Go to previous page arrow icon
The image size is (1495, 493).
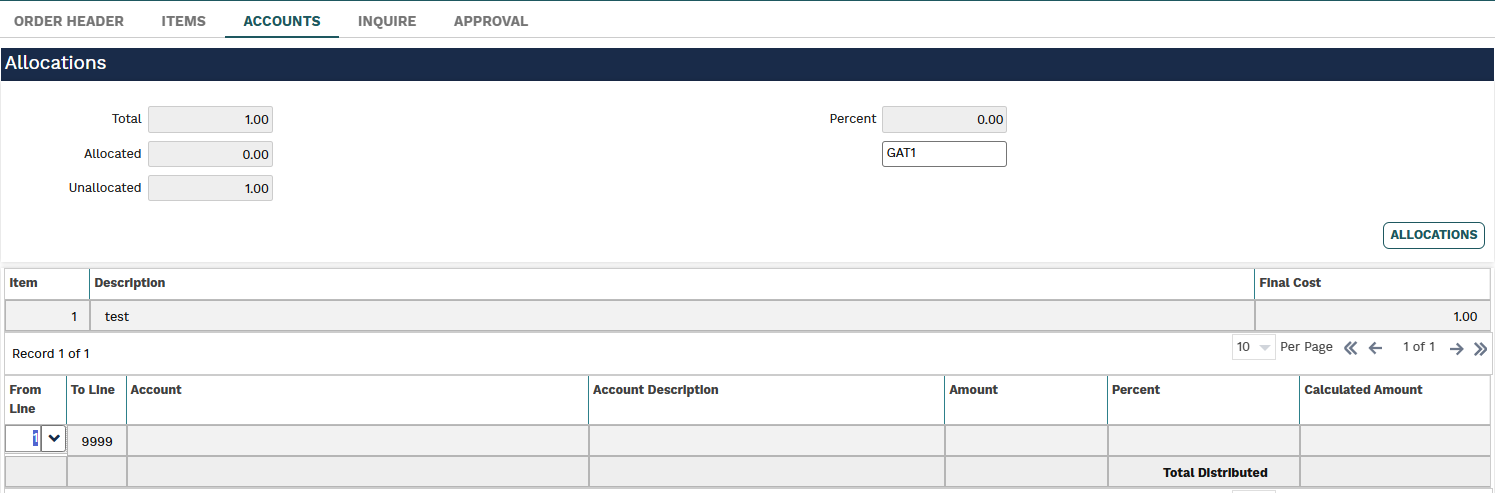(1375, 348)
